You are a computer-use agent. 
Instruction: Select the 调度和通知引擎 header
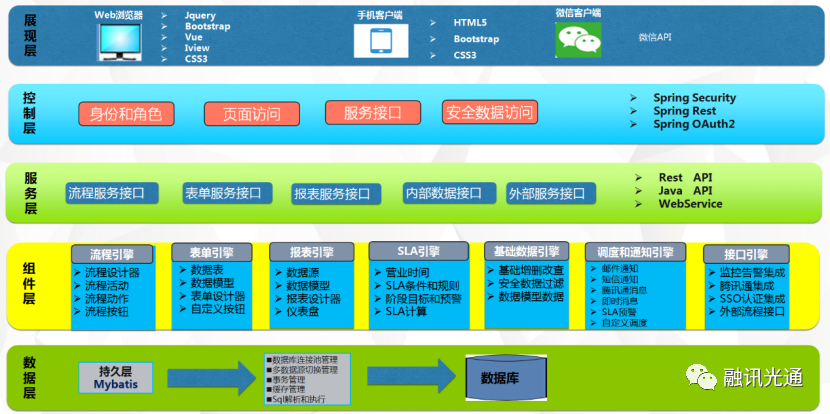(x=635, y=252)
